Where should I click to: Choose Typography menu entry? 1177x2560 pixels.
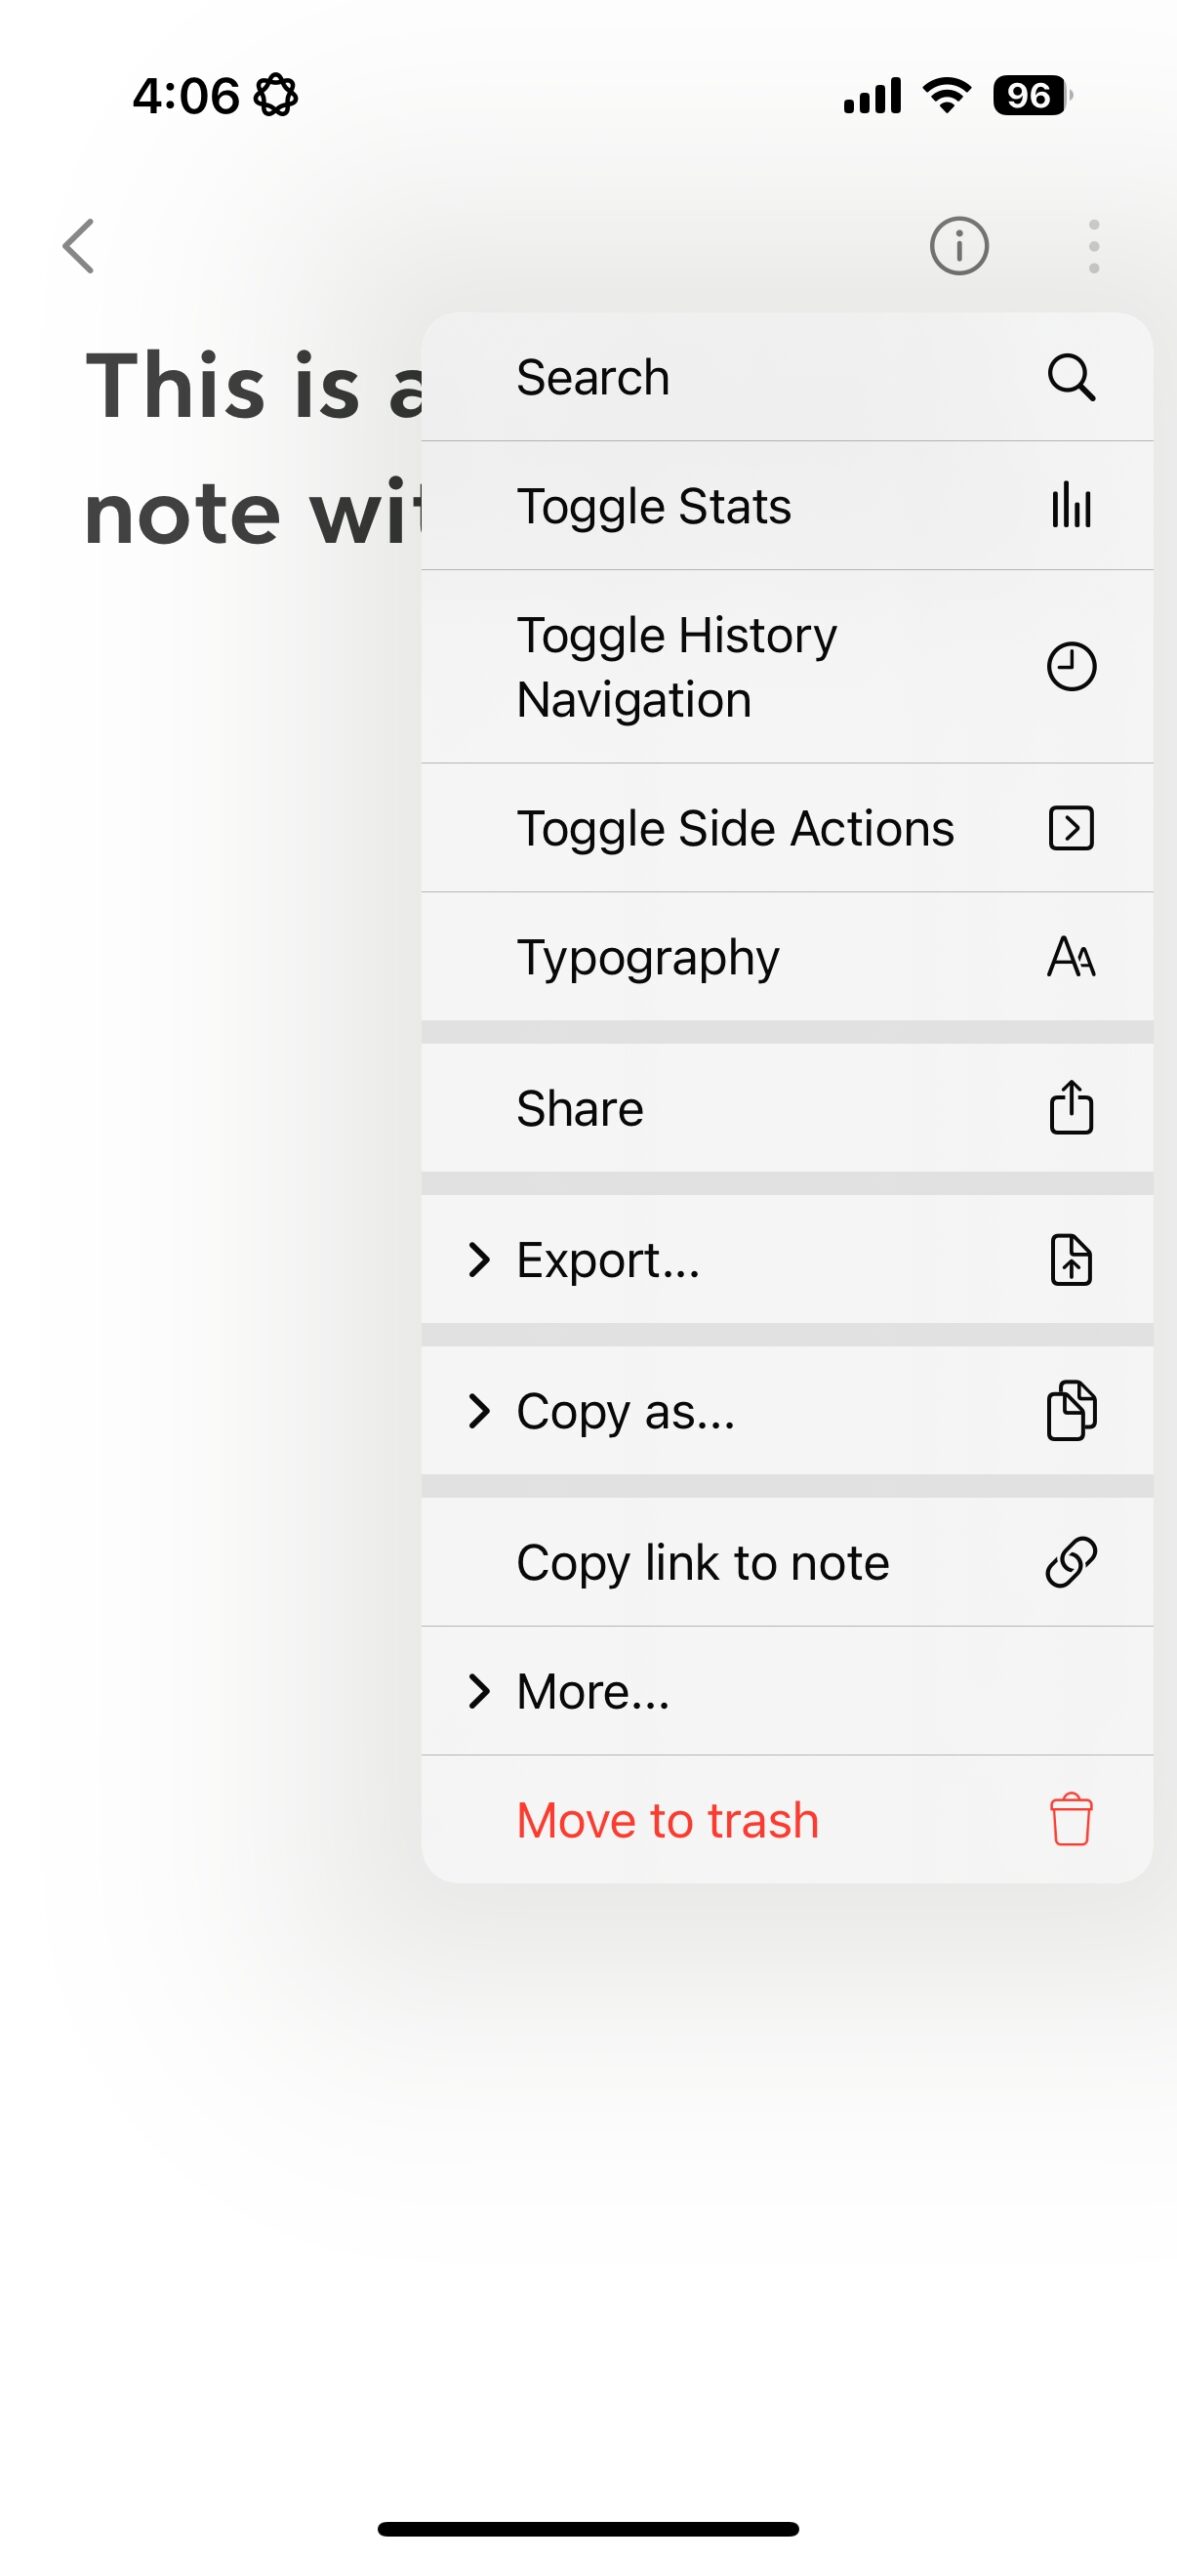point(648,957)
